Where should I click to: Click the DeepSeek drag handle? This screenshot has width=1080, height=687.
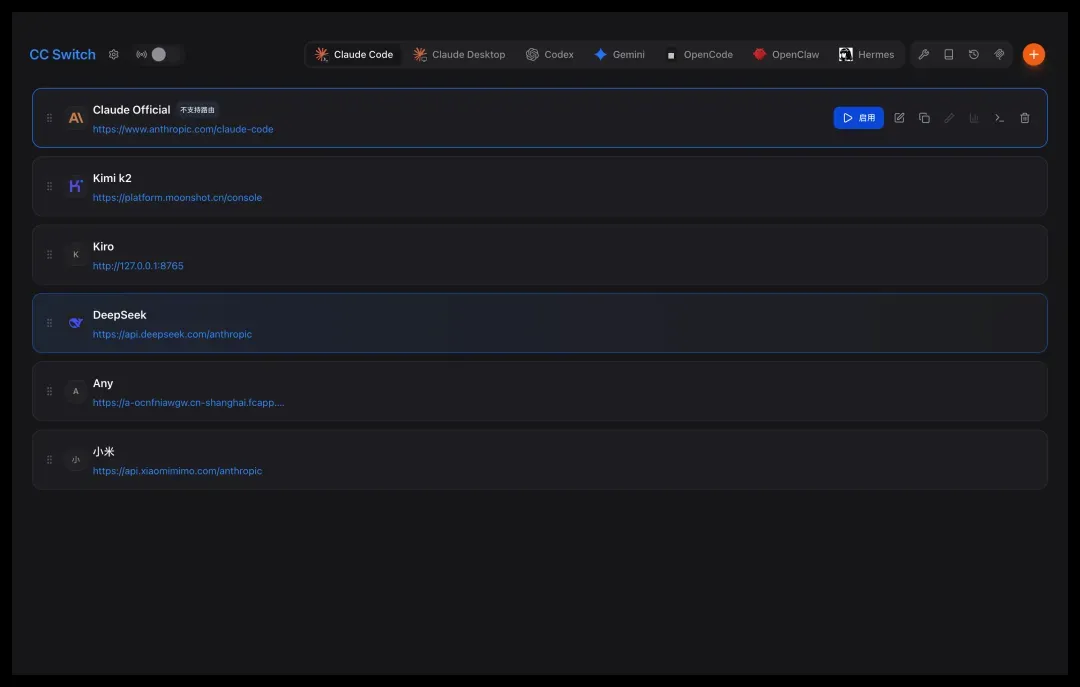tap(50, 322)
